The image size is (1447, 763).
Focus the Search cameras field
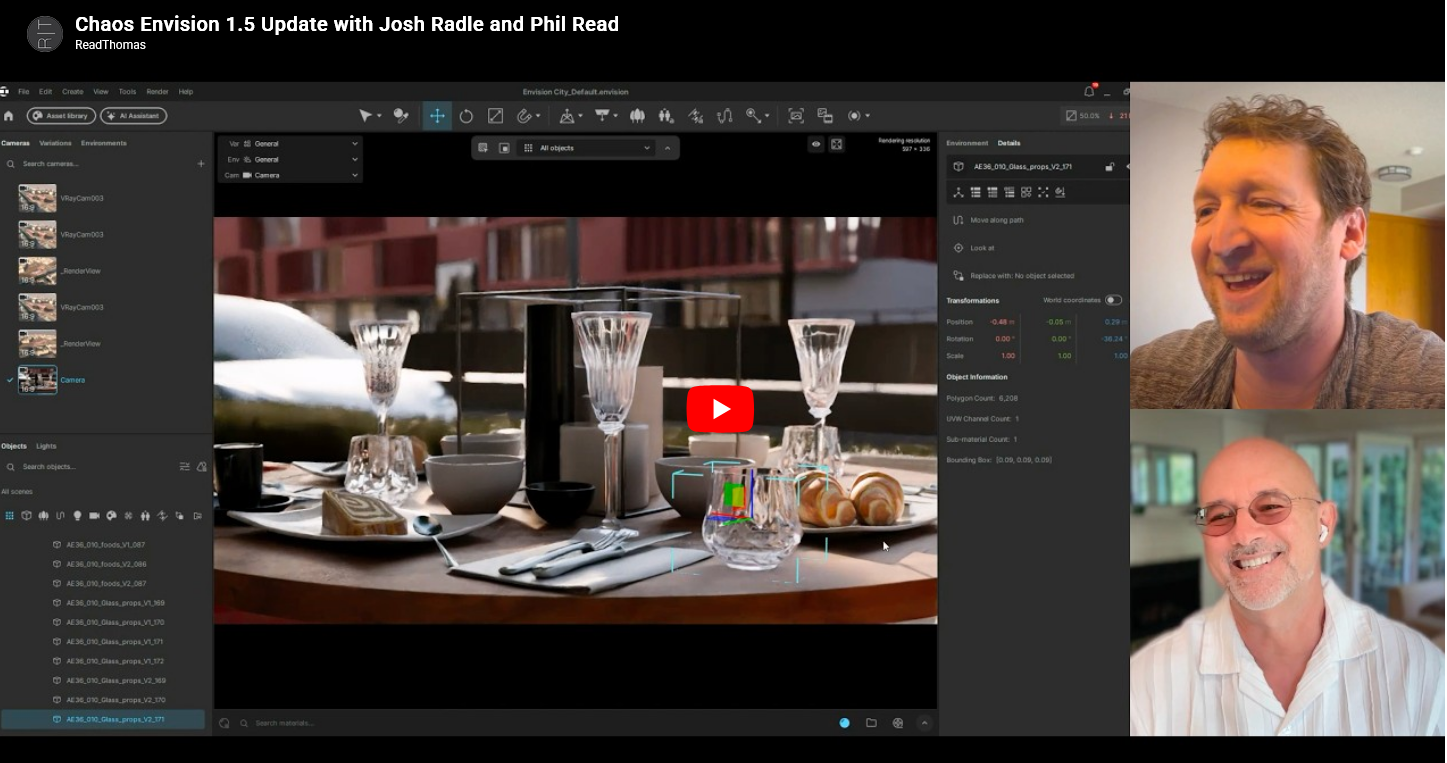coord(100,163)
